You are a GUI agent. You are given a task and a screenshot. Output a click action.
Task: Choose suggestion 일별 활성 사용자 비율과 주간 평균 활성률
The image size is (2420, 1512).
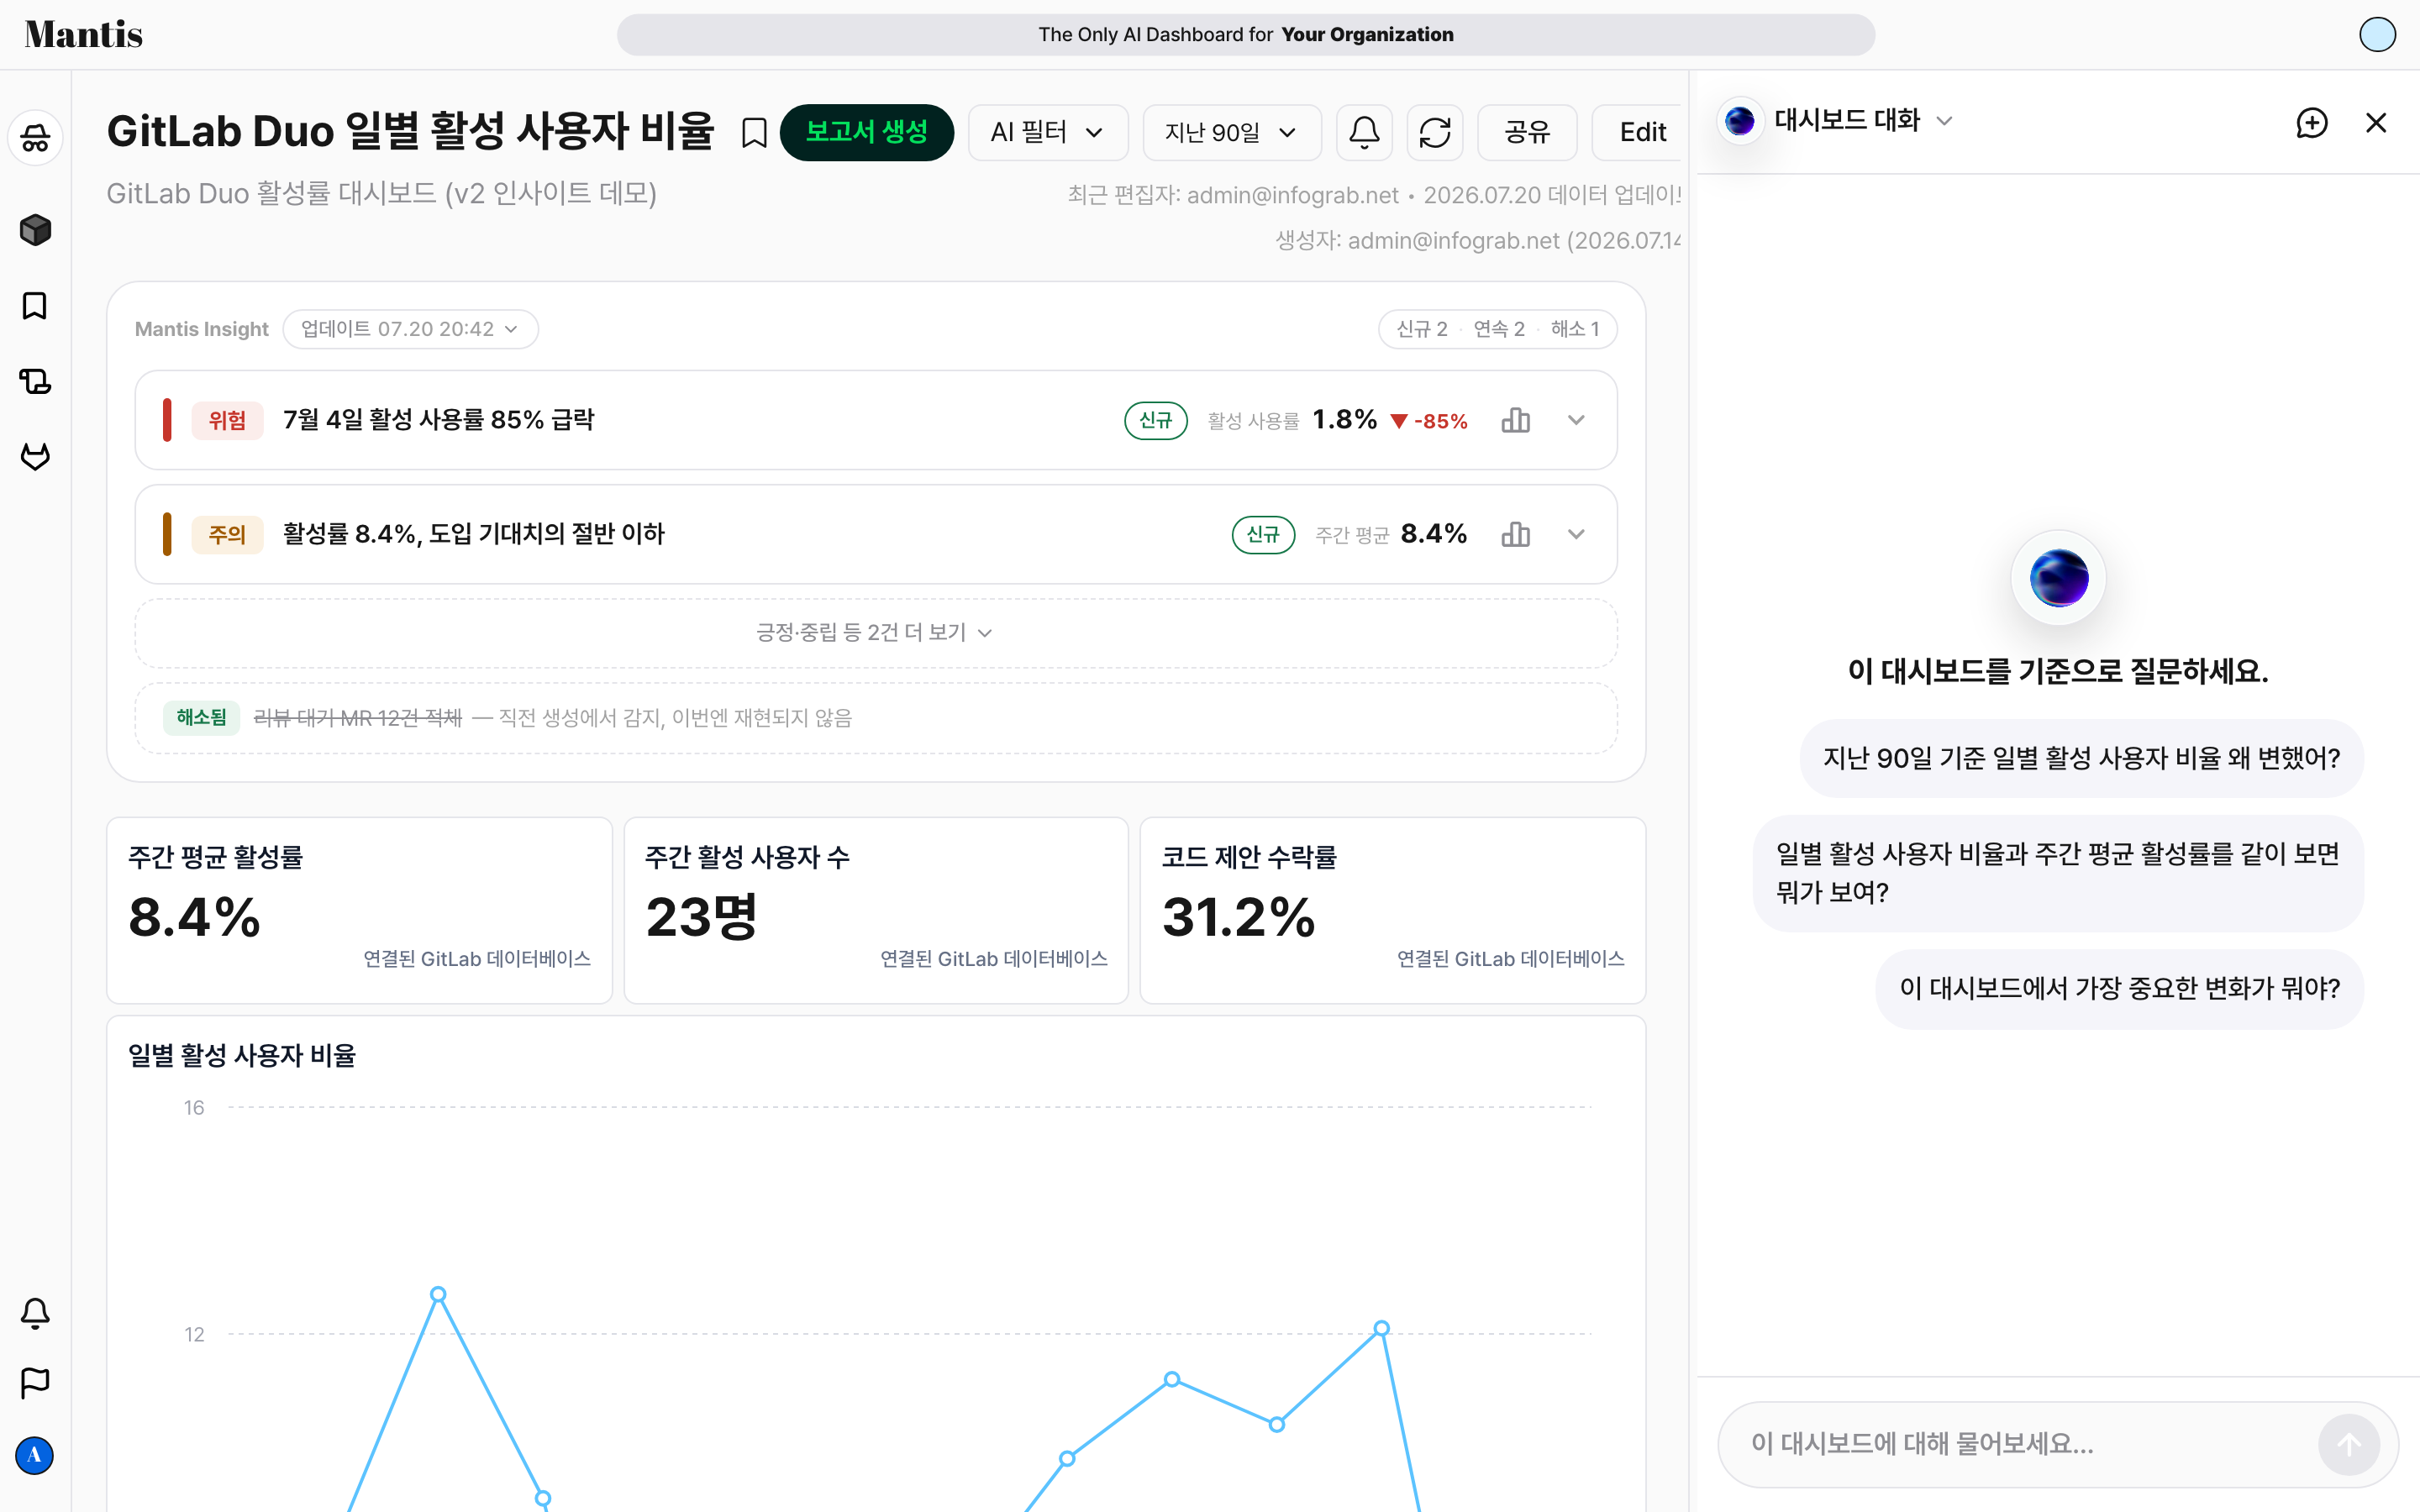(x=2058, y=873)
